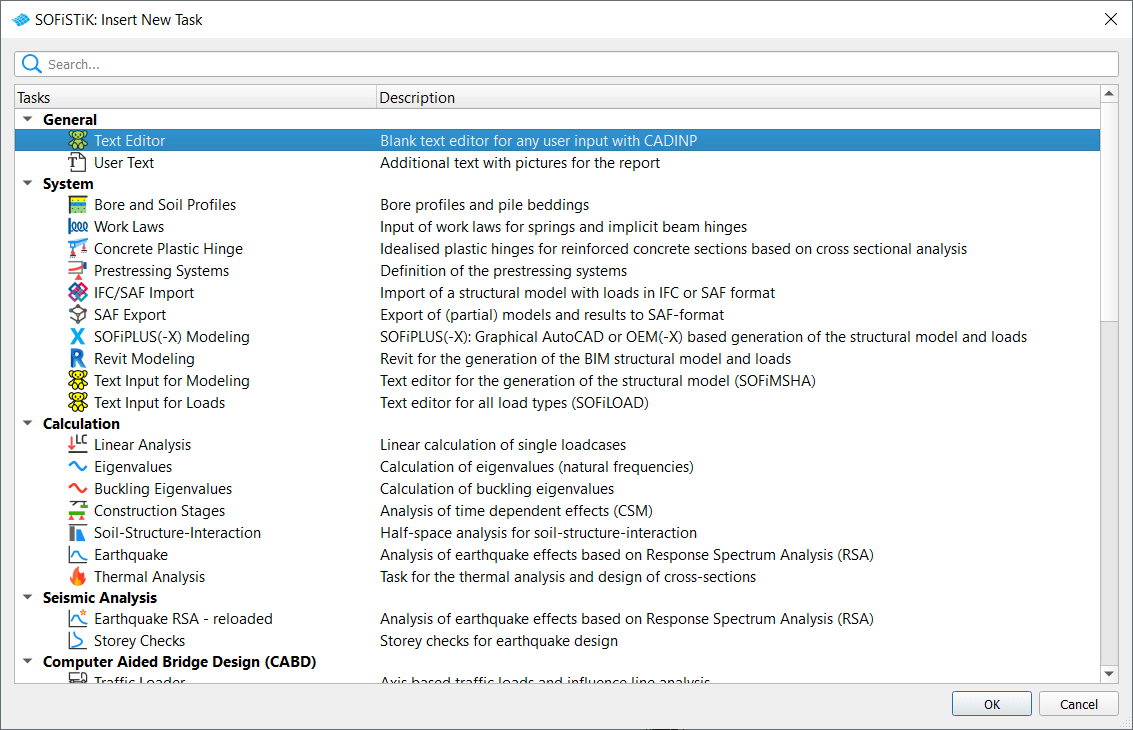Screen dimensions: 1133x730
Task: Select the Text Editor teddy bear icon
Action: coord(78,140)
